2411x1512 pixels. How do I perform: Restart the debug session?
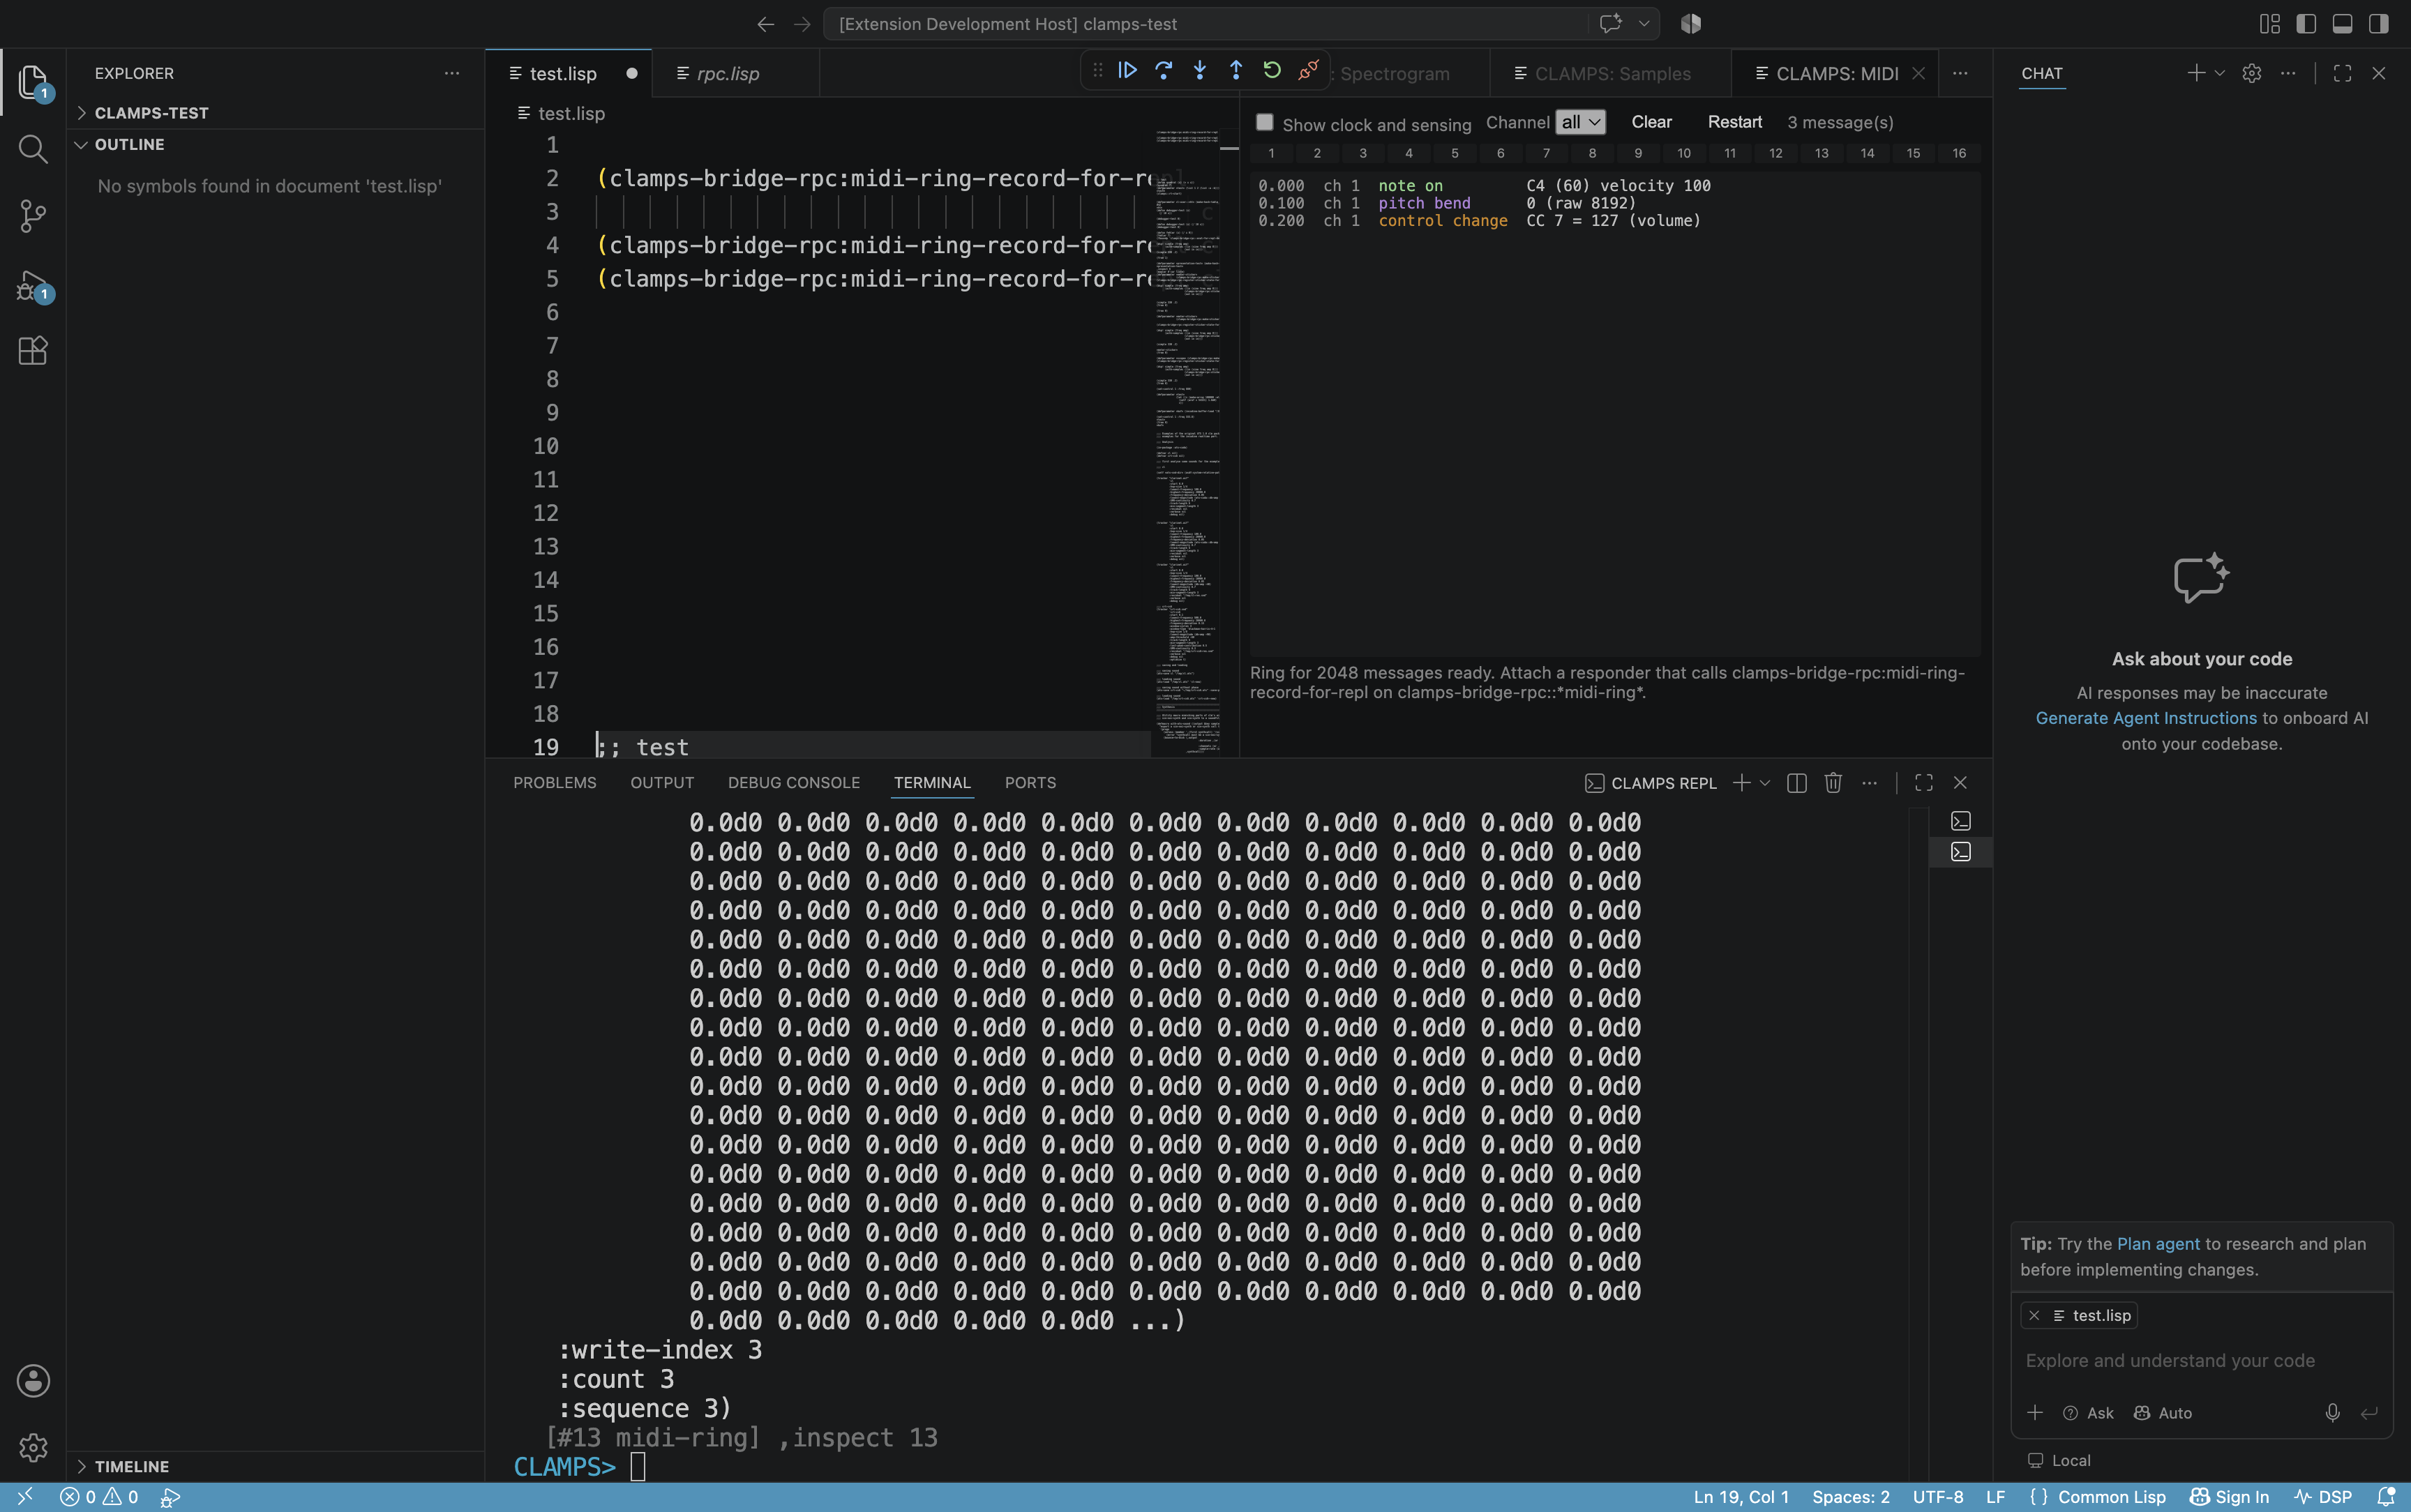click(1272, 70)
